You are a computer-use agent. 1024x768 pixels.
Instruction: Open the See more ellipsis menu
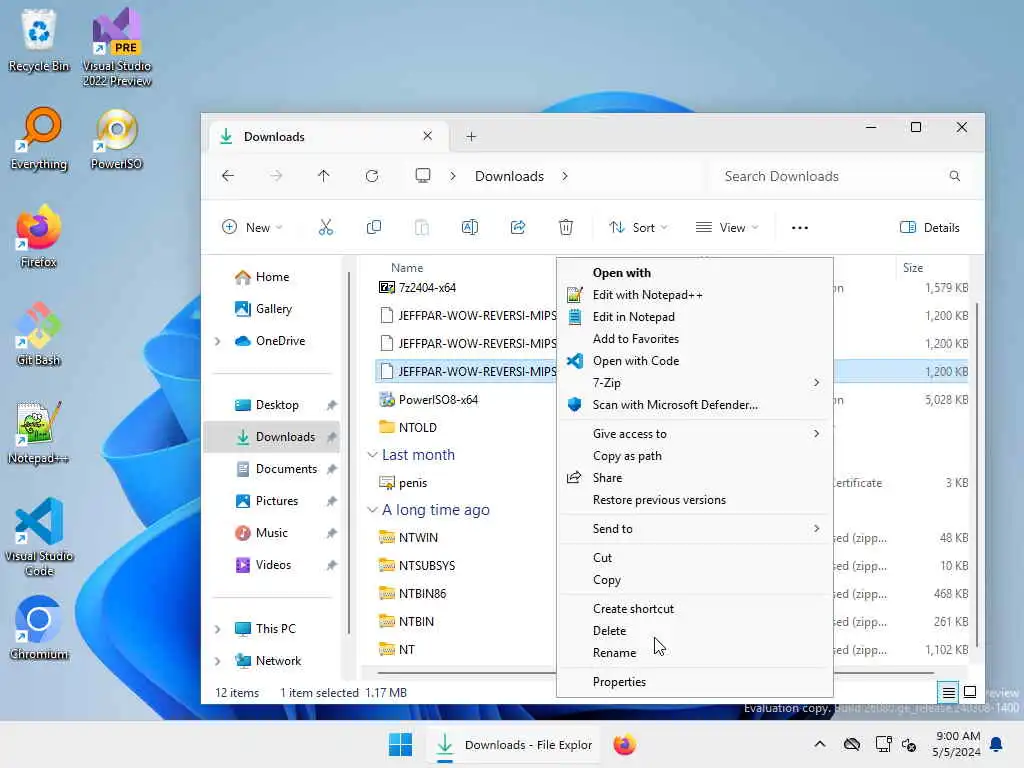tap(799, 227)
